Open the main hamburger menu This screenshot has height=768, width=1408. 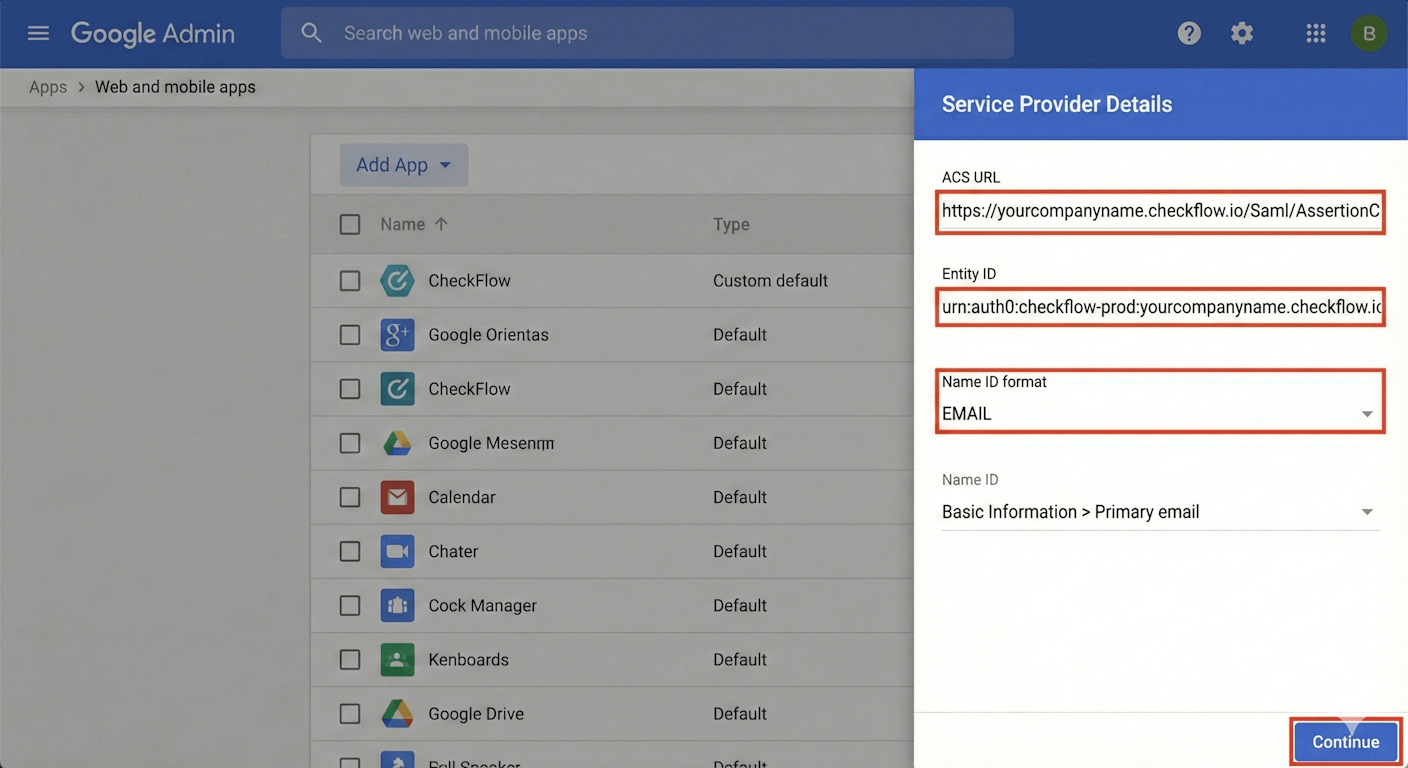38,33
